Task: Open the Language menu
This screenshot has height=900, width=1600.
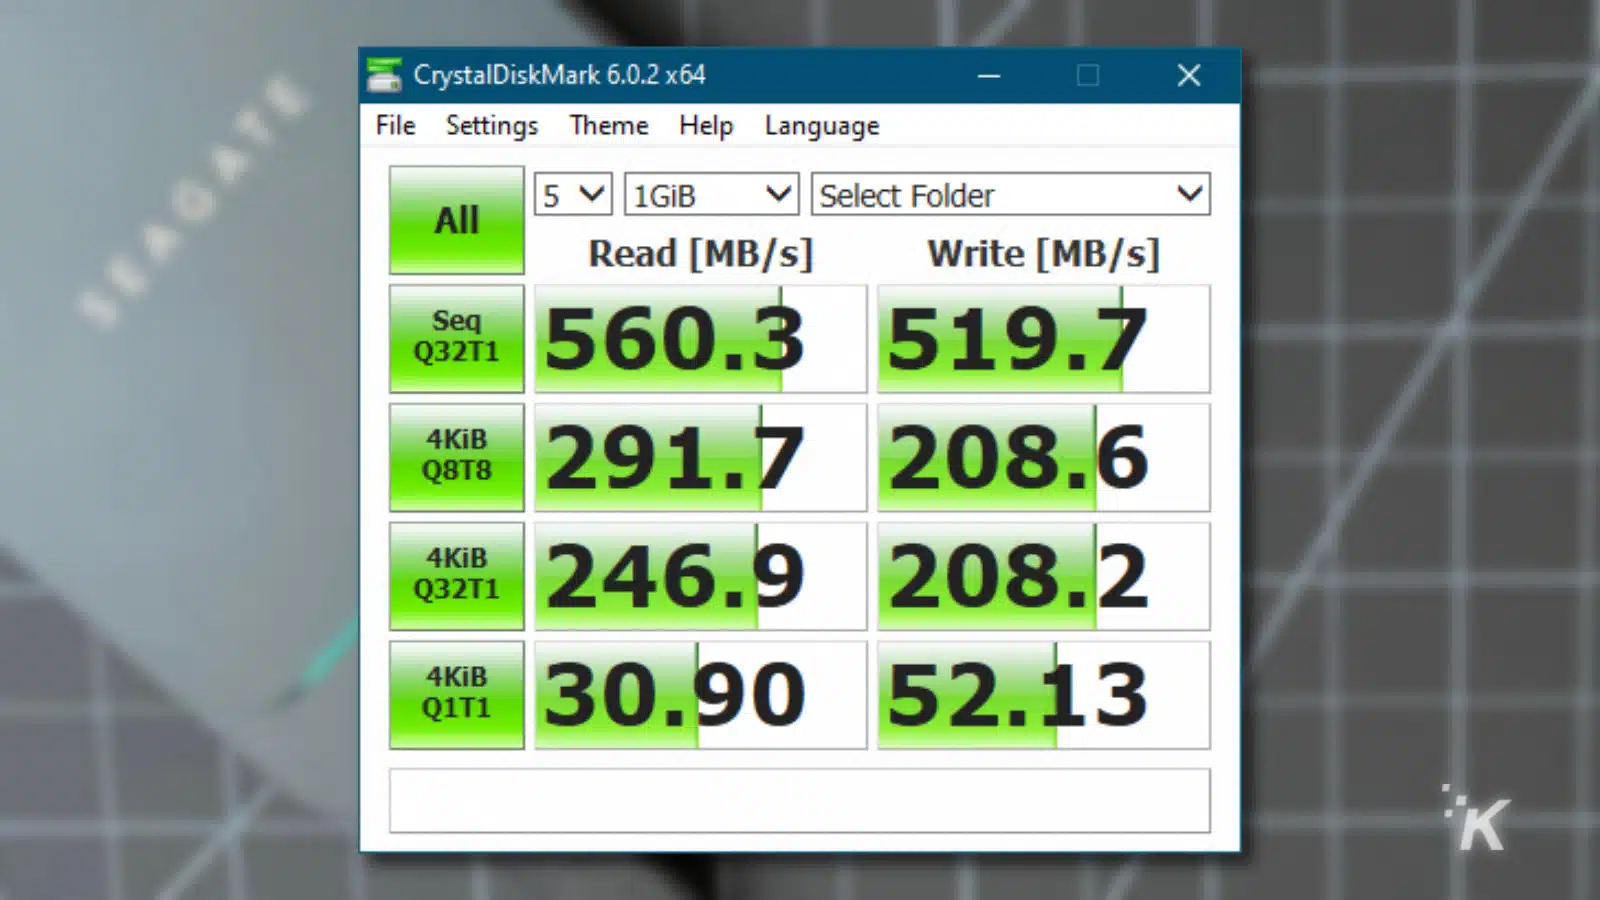Action: (820, 125)
